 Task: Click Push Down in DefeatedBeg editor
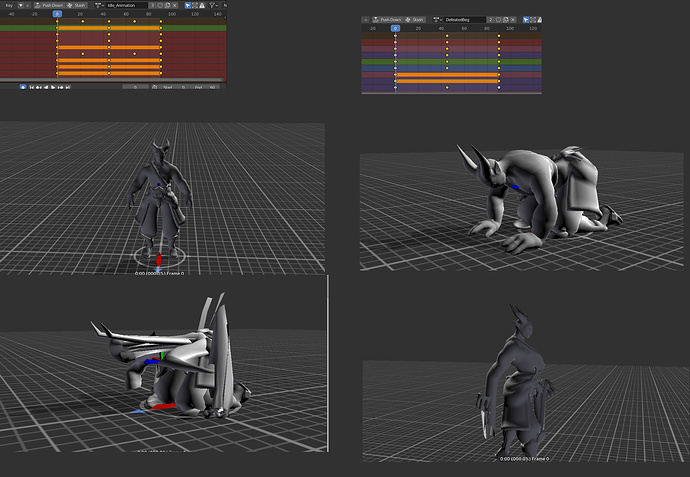pos(387,20)
